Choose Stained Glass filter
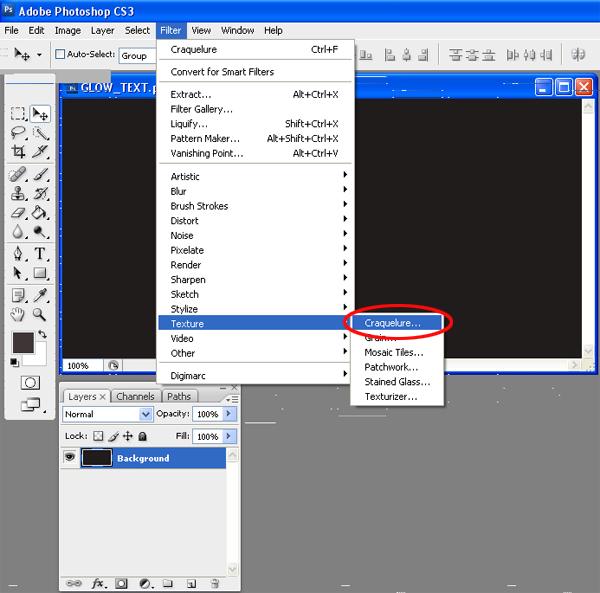The height and width of the screenshot is (593, 600). point(396,382)
